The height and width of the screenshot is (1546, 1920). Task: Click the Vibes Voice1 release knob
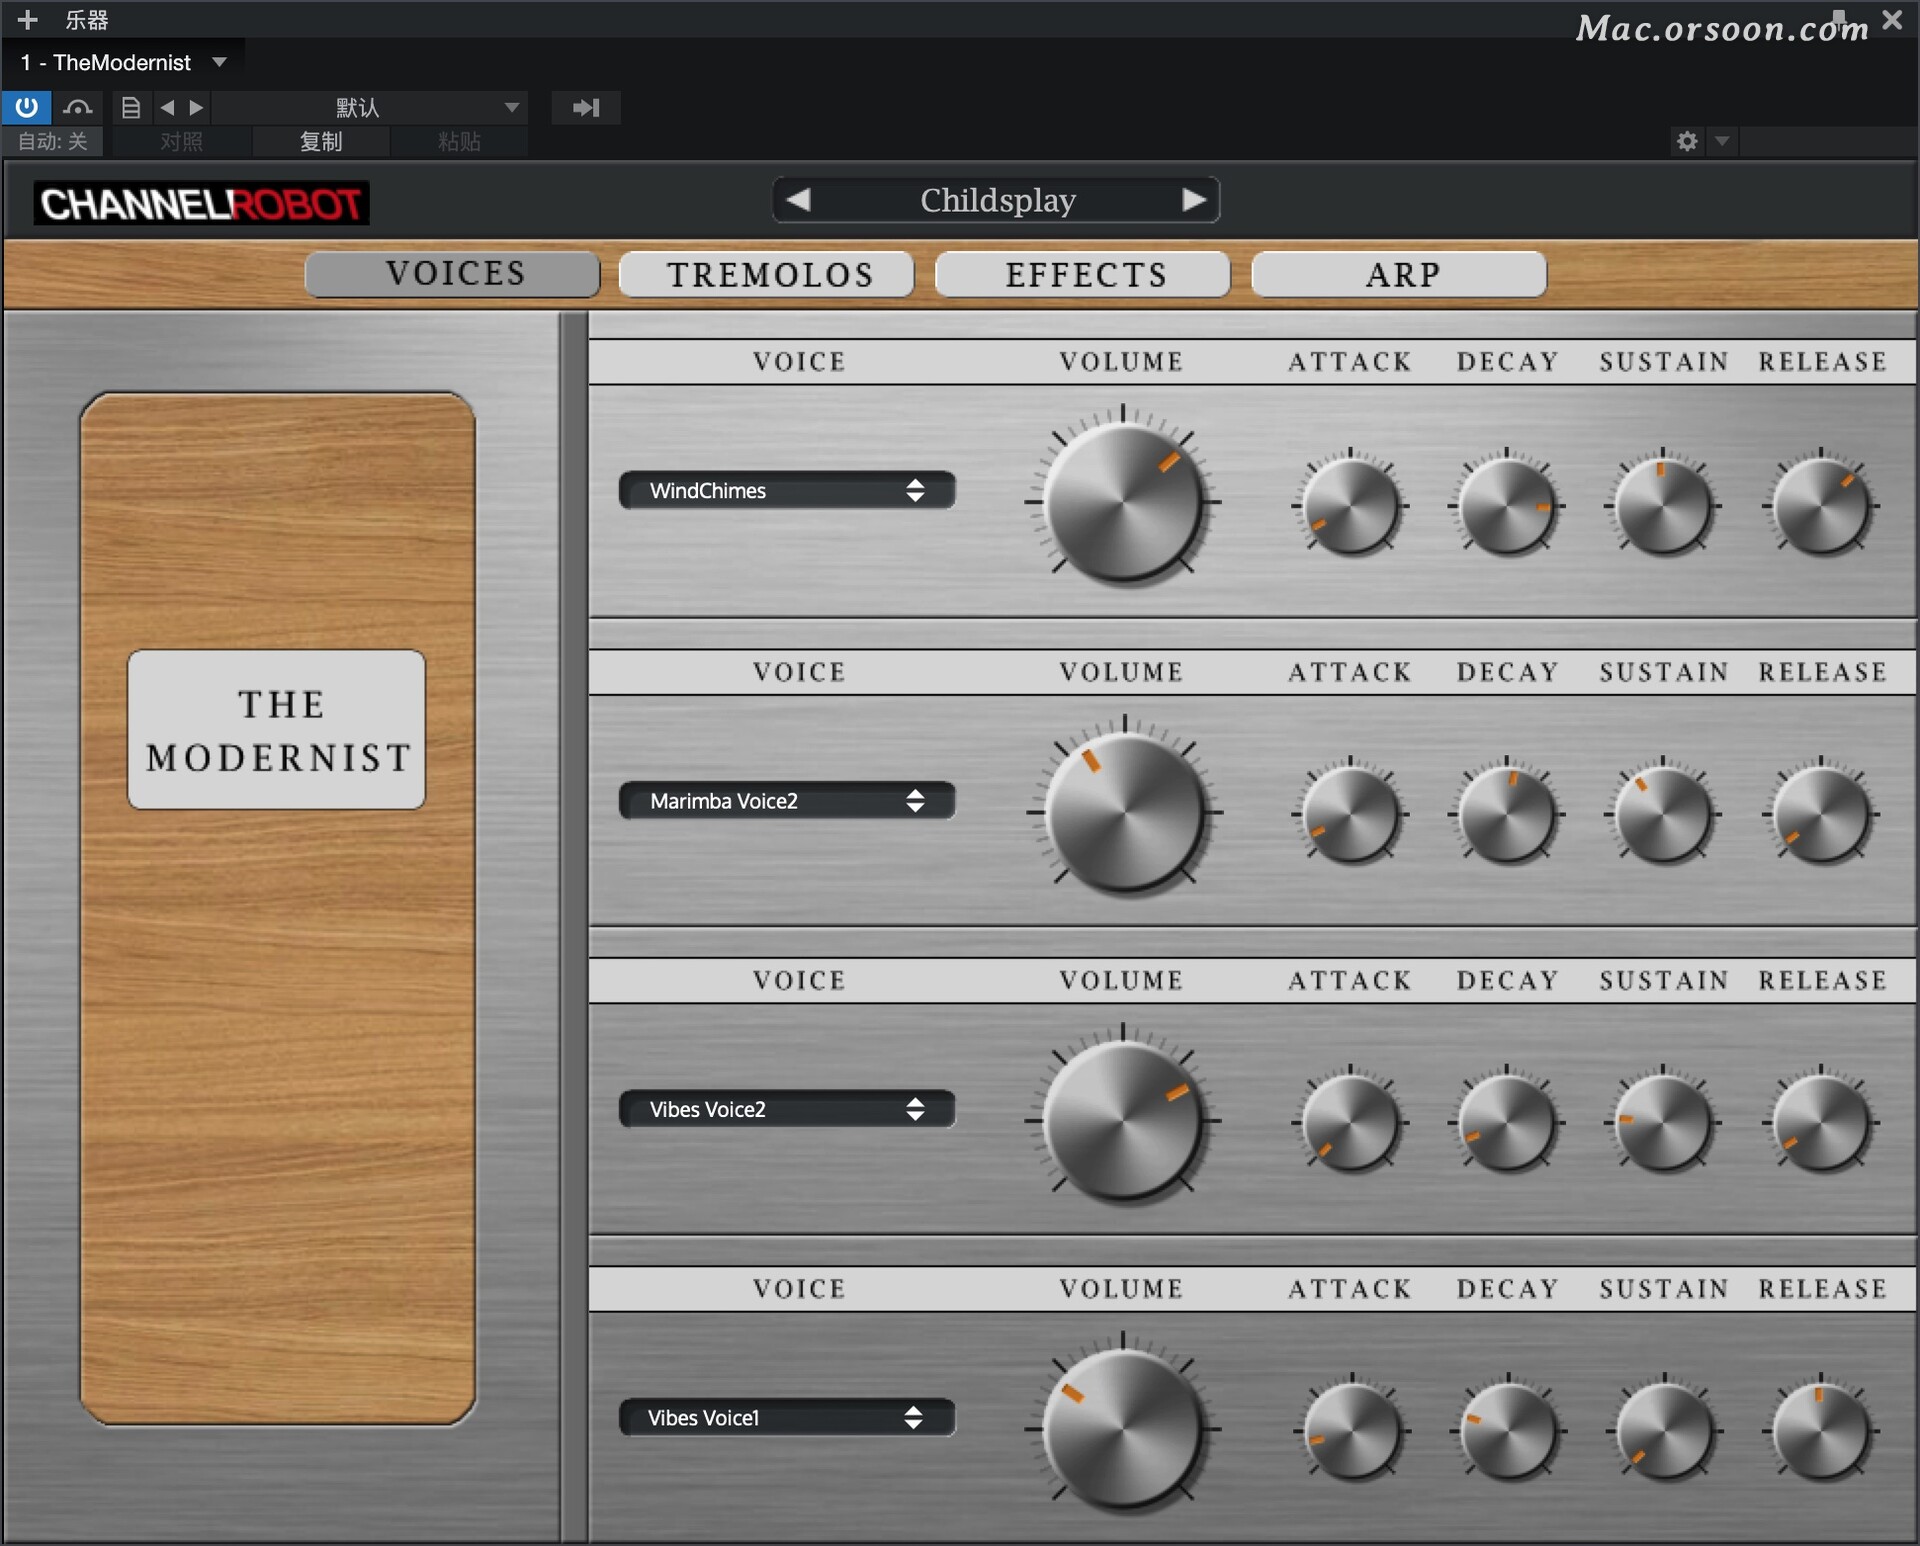pos(1821,1431)
